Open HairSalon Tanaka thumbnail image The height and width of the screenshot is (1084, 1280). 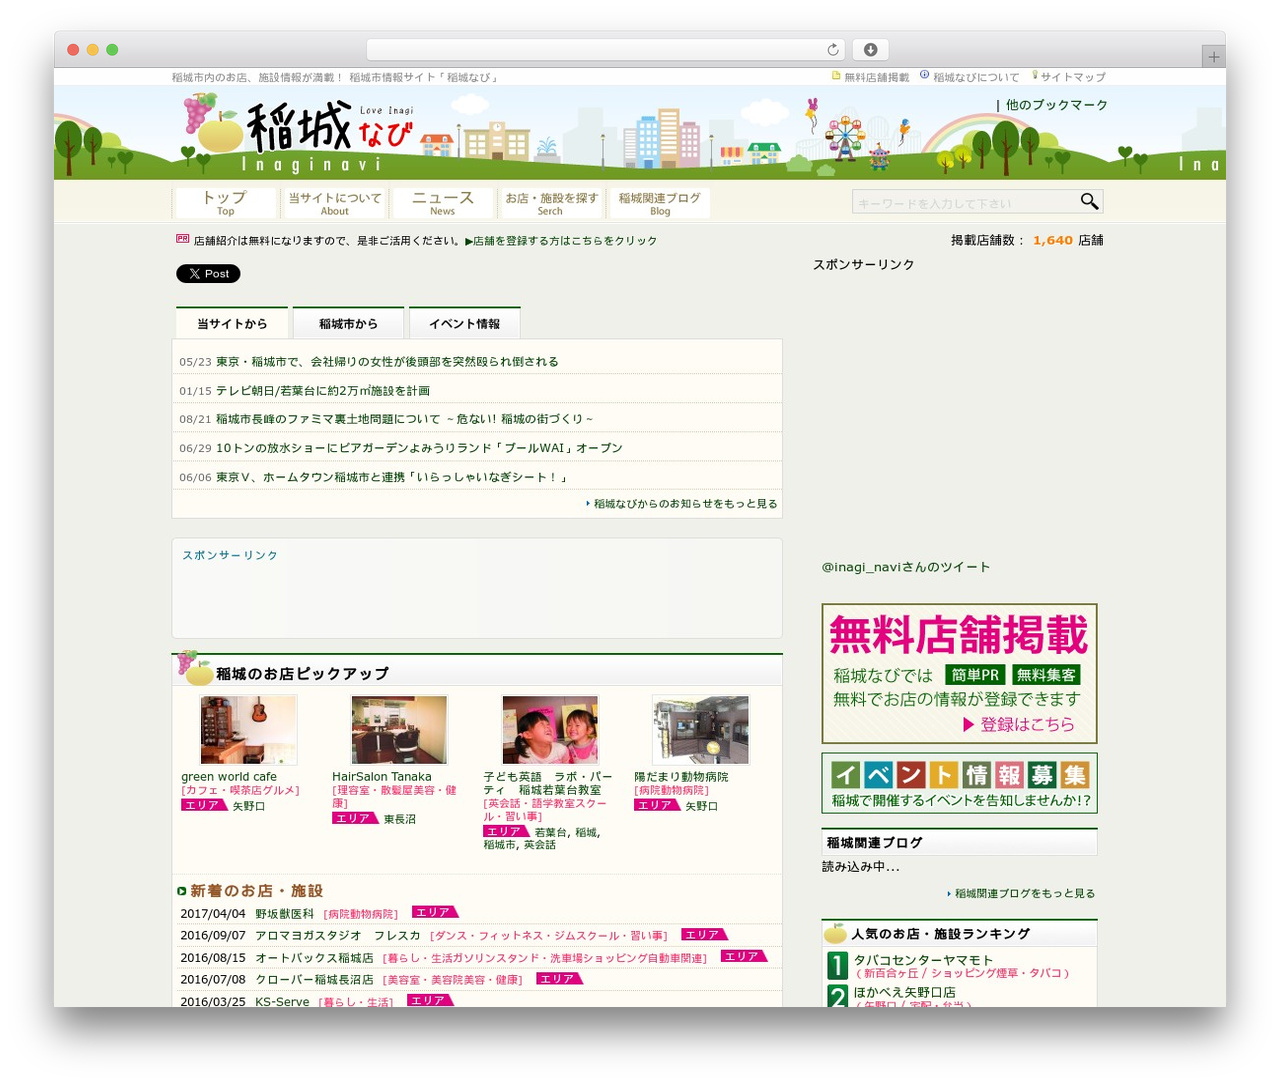pyautogui.click(x=399, y=730)
